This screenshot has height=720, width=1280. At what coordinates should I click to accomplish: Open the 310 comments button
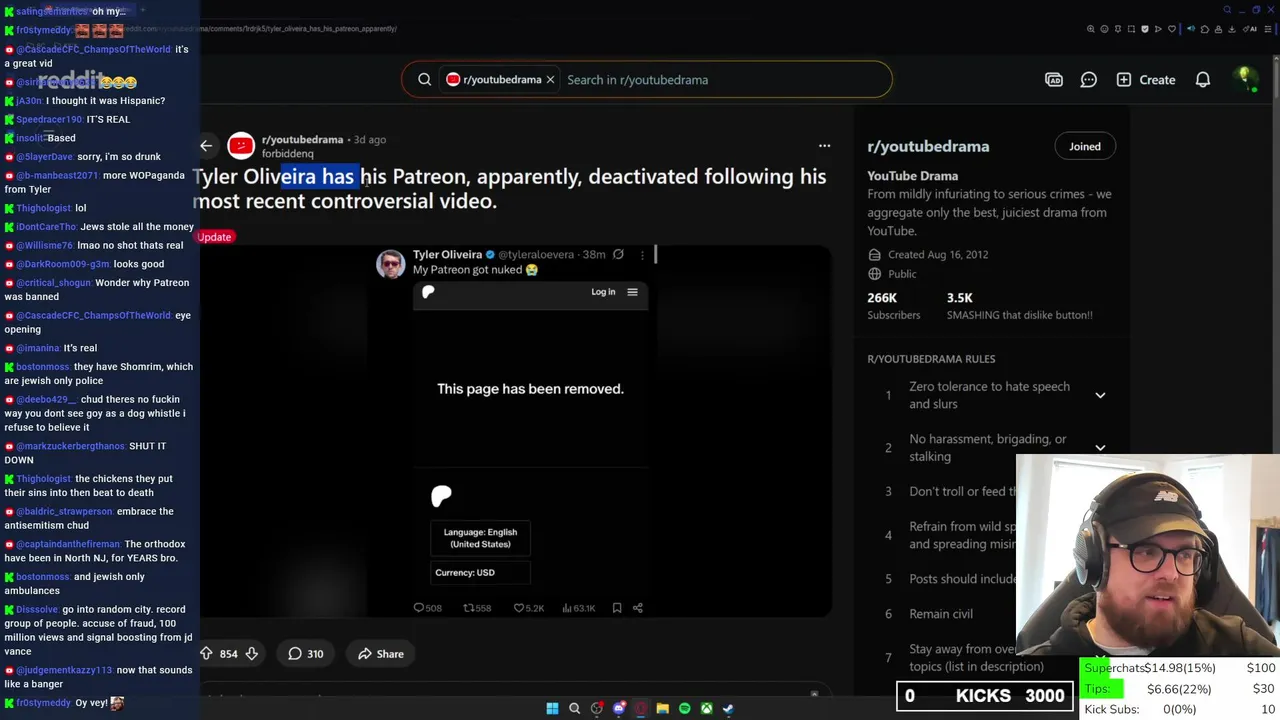(306, 654)
